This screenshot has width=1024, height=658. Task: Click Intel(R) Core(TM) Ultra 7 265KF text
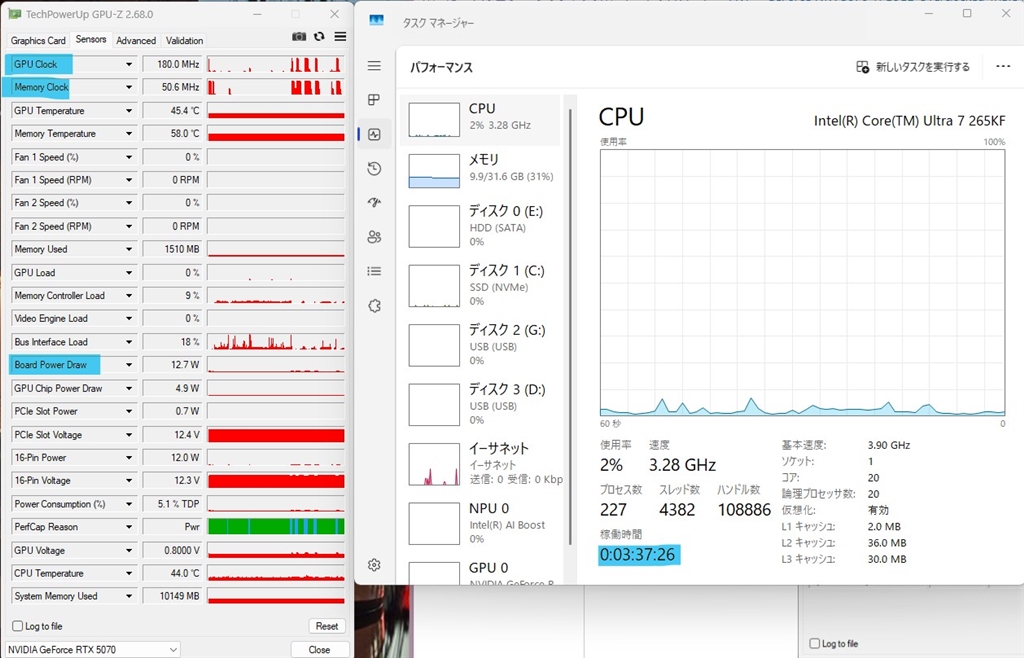(909, 121)
